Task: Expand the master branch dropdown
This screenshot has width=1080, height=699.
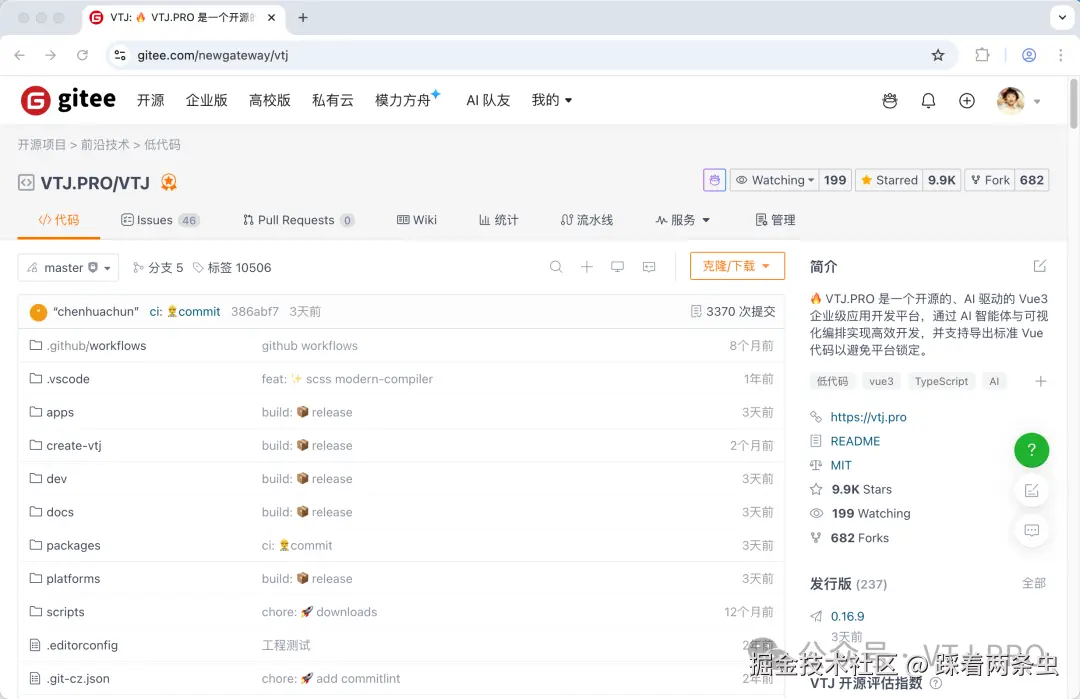Action: (x=68, y=268)
